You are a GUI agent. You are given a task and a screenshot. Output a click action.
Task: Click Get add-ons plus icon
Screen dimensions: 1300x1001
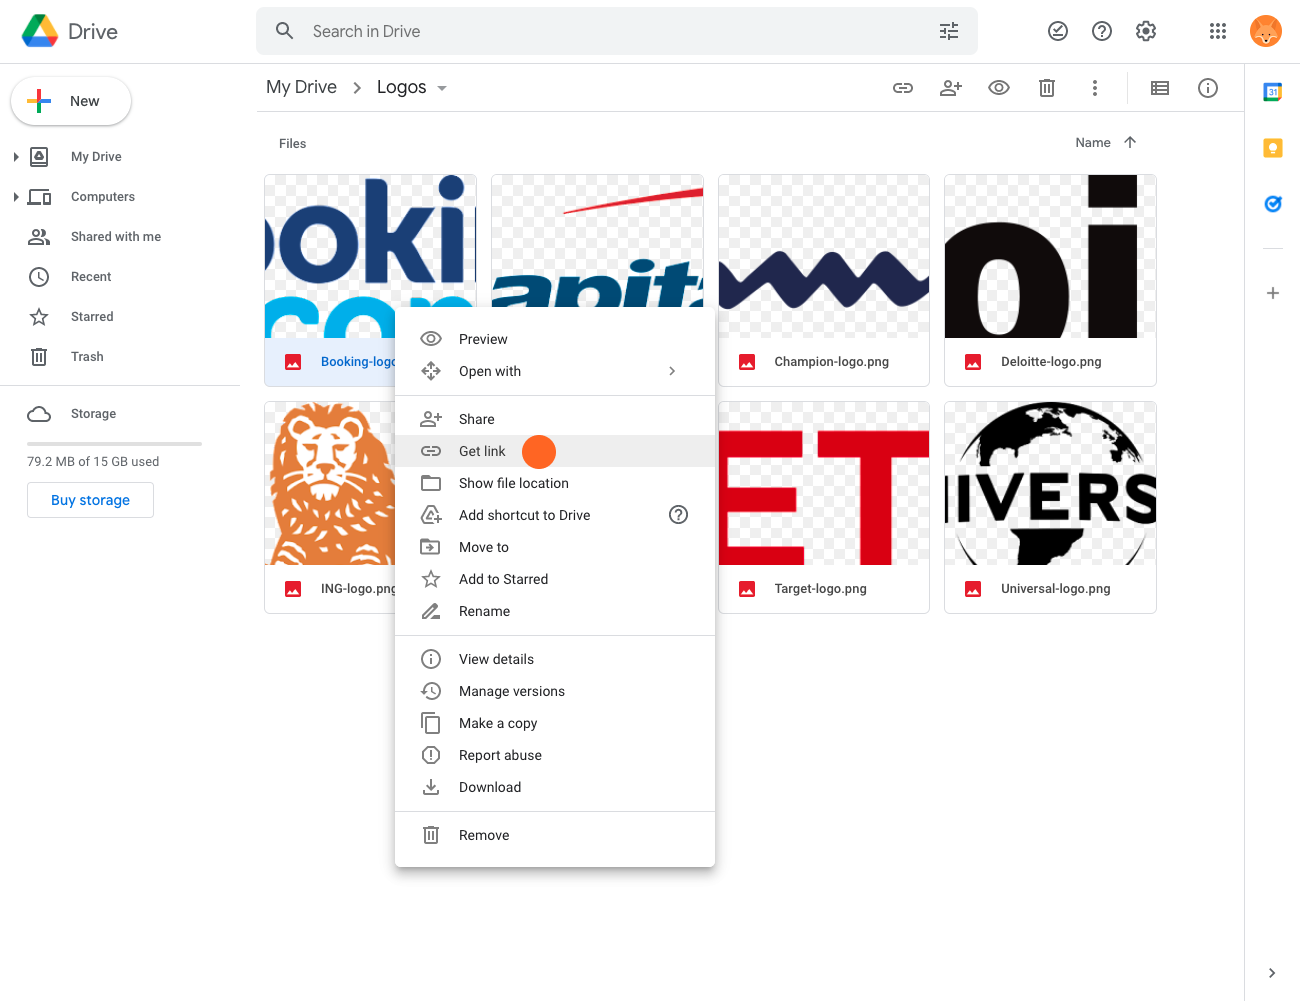pos(1273,293)
